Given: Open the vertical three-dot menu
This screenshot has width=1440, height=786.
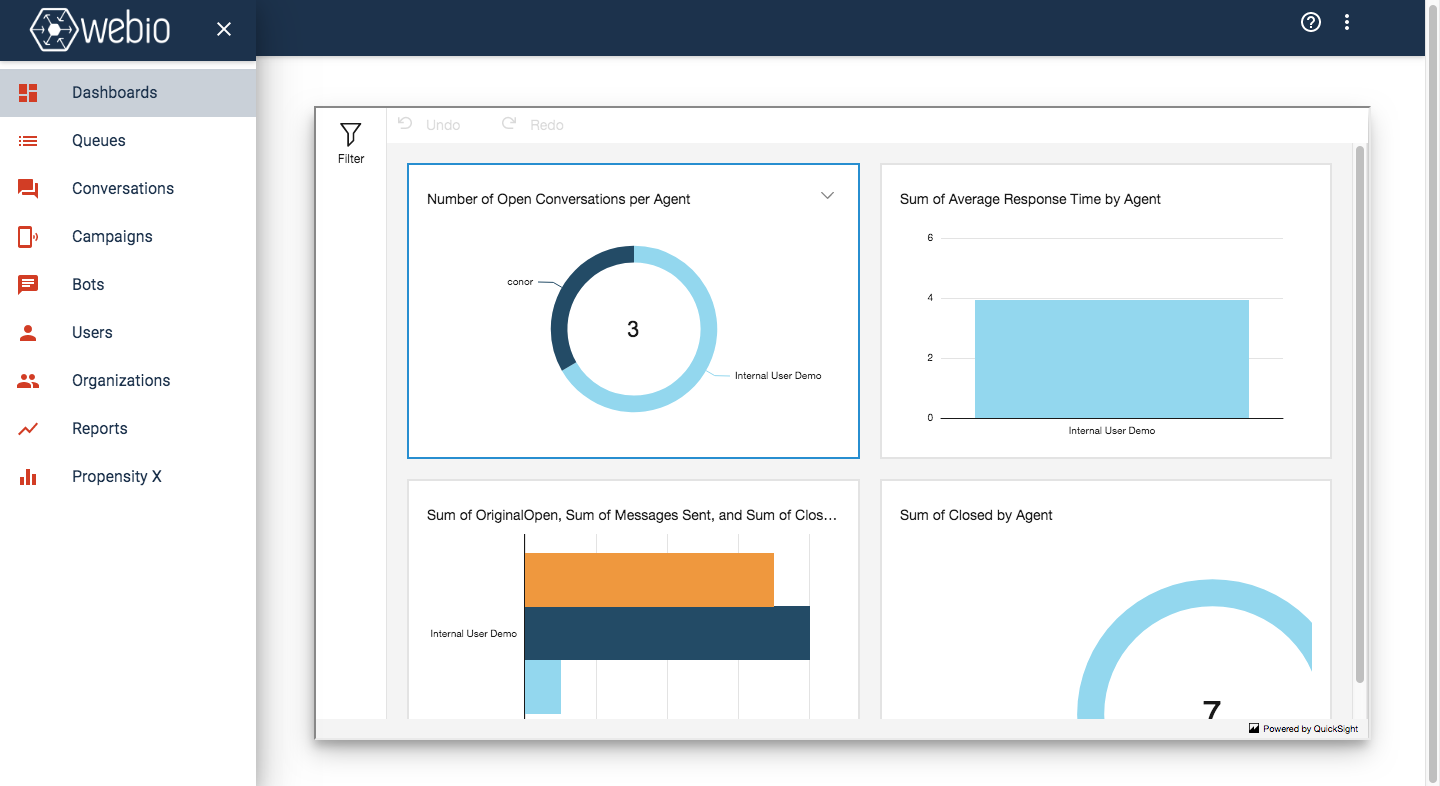Looking at the screenshot, I should click(1347, 22).
